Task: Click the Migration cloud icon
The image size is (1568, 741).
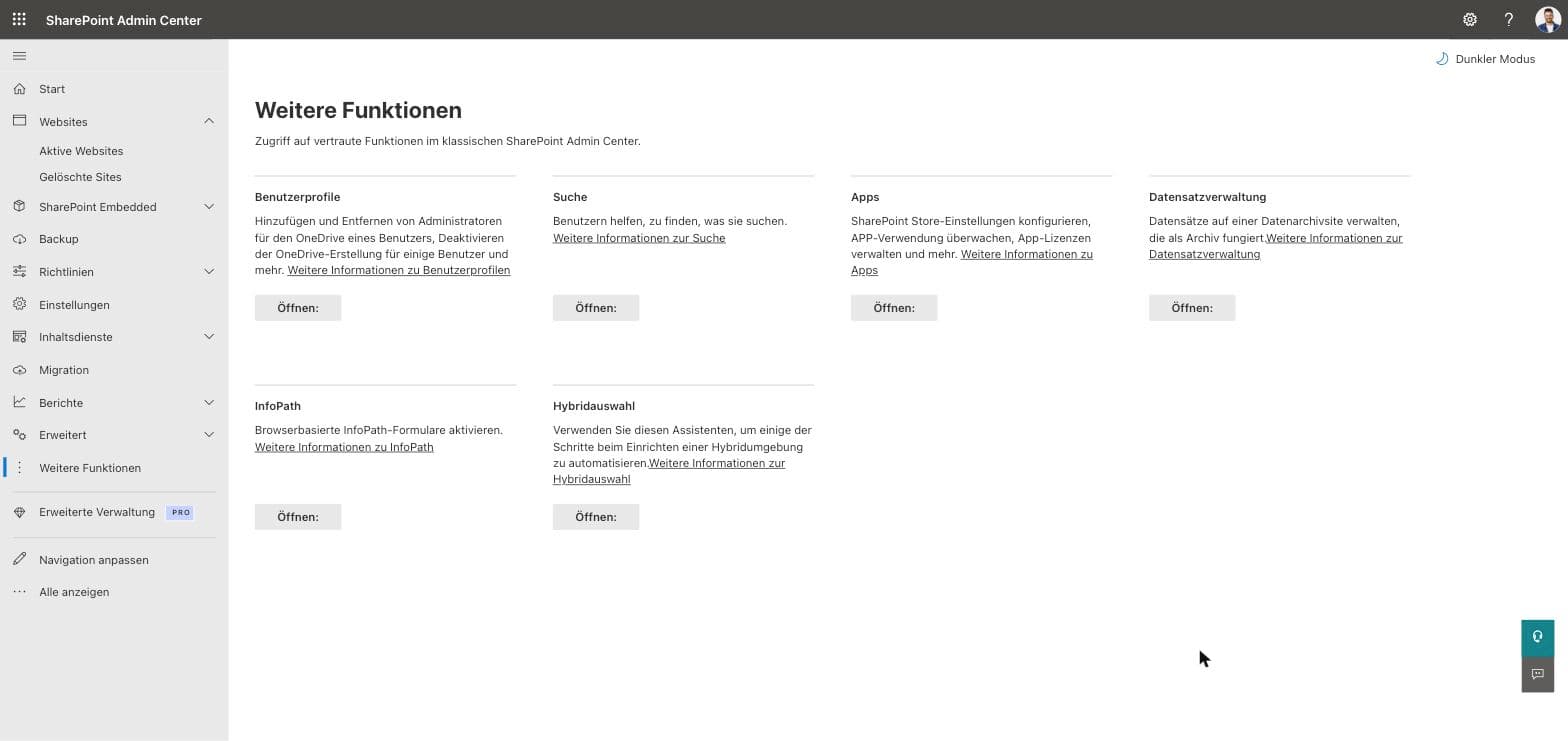Action: (19, 370)
